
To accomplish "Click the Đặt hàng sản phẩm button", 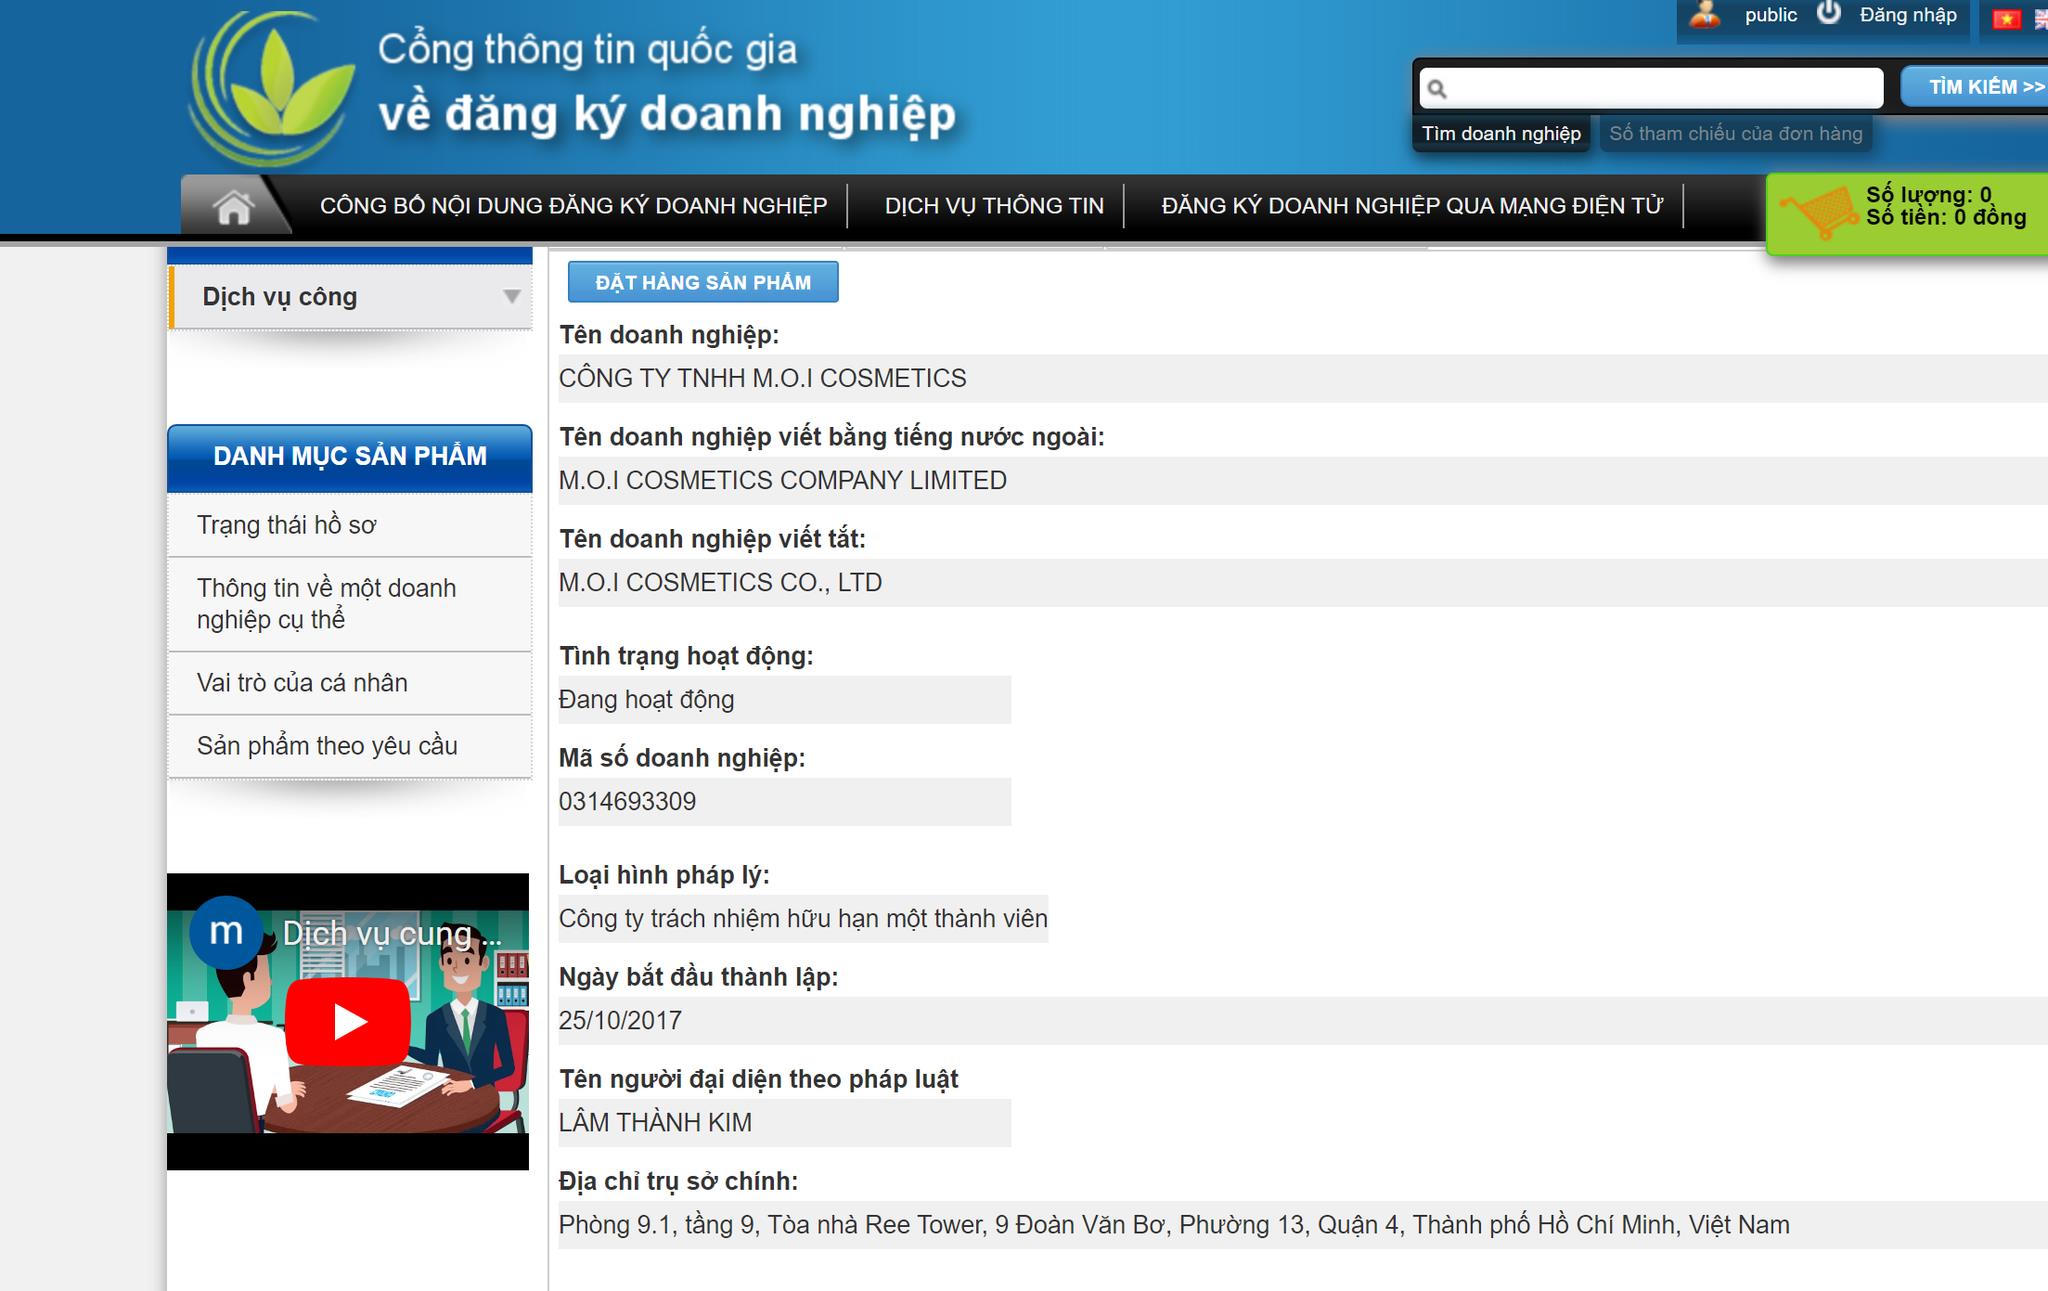I will (x=703, y=282).
